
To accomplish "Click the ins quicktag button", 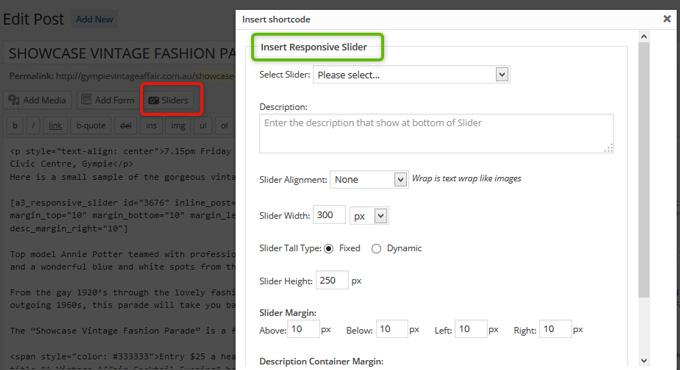I will pos(151,126).
